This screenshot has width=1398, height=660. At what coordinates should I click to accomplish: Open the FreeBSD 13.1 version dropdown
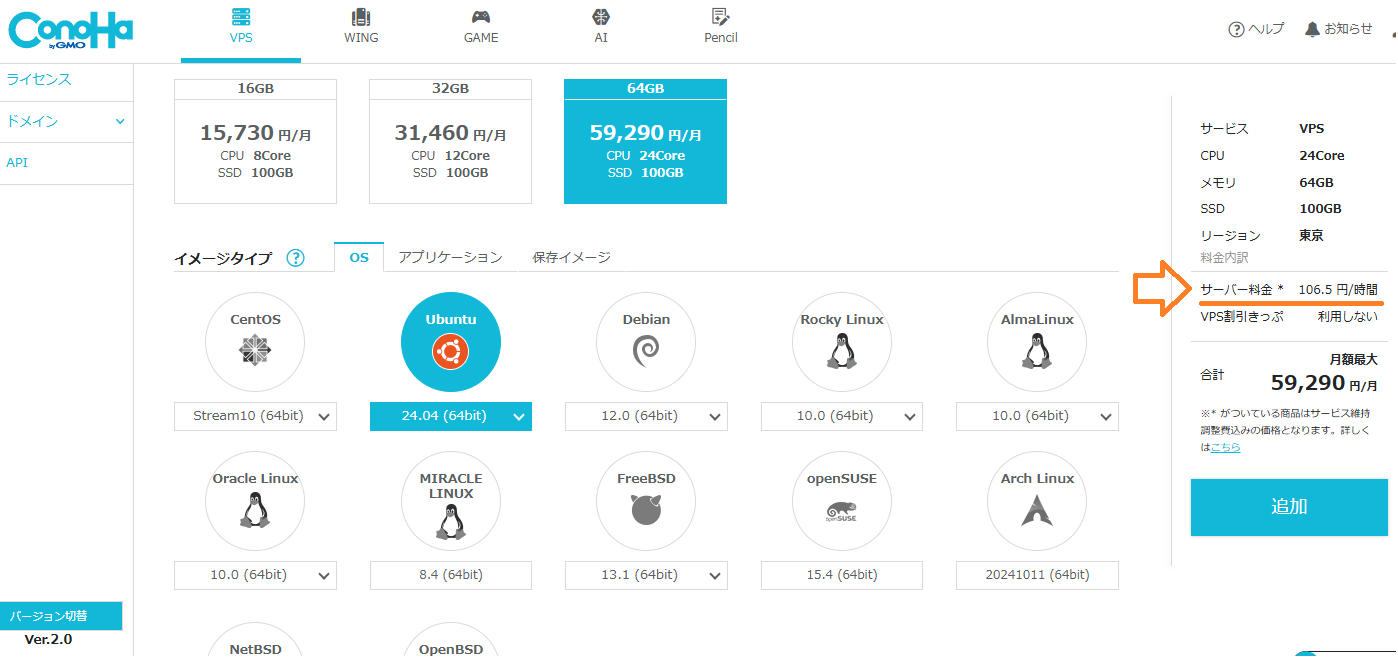(x=646, y=575)
